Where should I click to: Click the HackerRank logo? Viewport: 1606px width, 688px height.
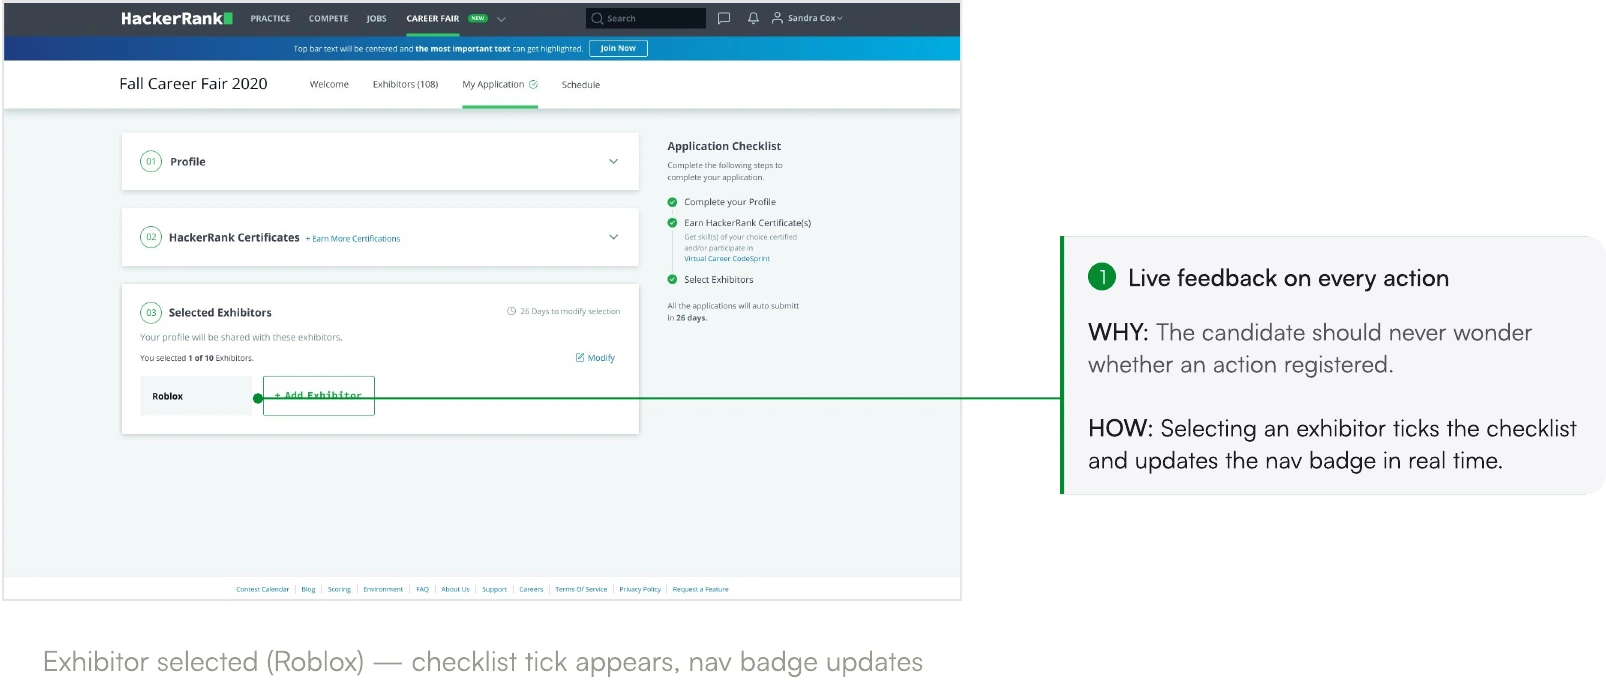[x=176, y=18]
